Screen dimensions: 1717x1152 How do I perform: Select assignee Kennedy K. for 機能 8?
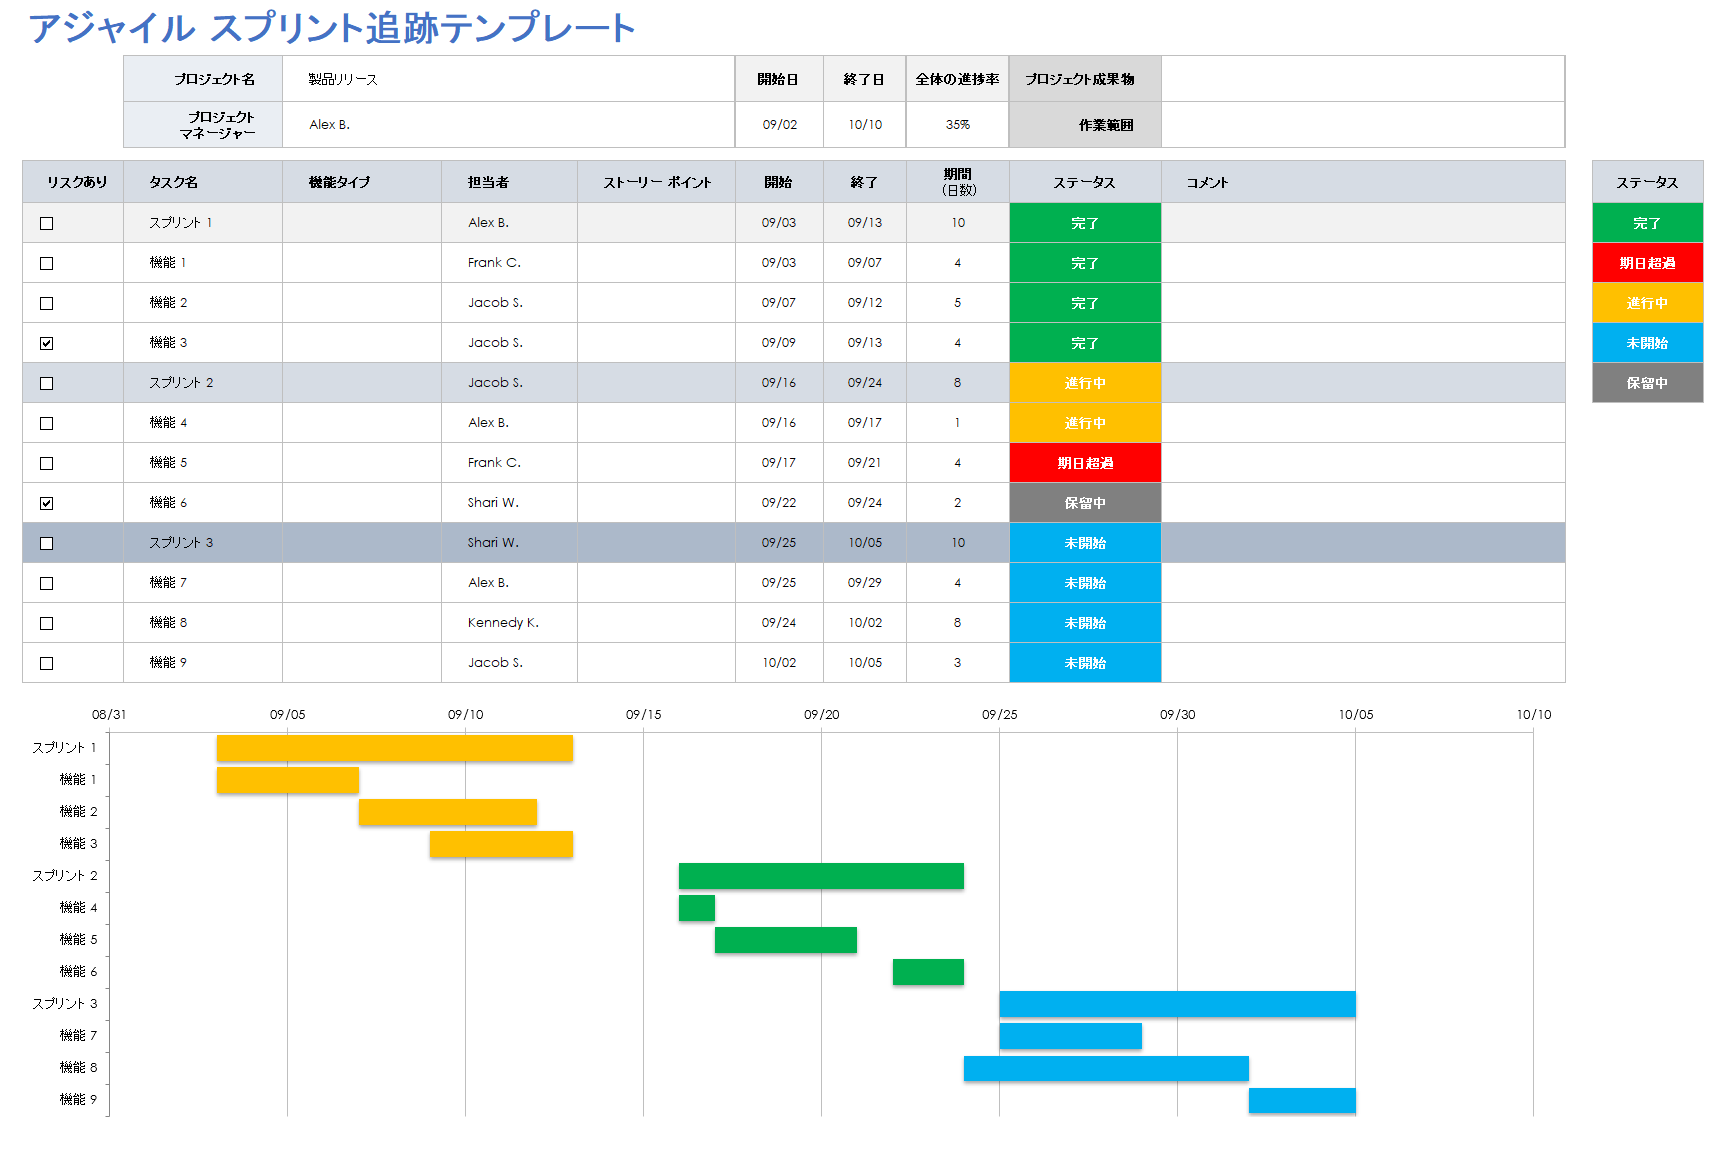[x=509, y=623]
